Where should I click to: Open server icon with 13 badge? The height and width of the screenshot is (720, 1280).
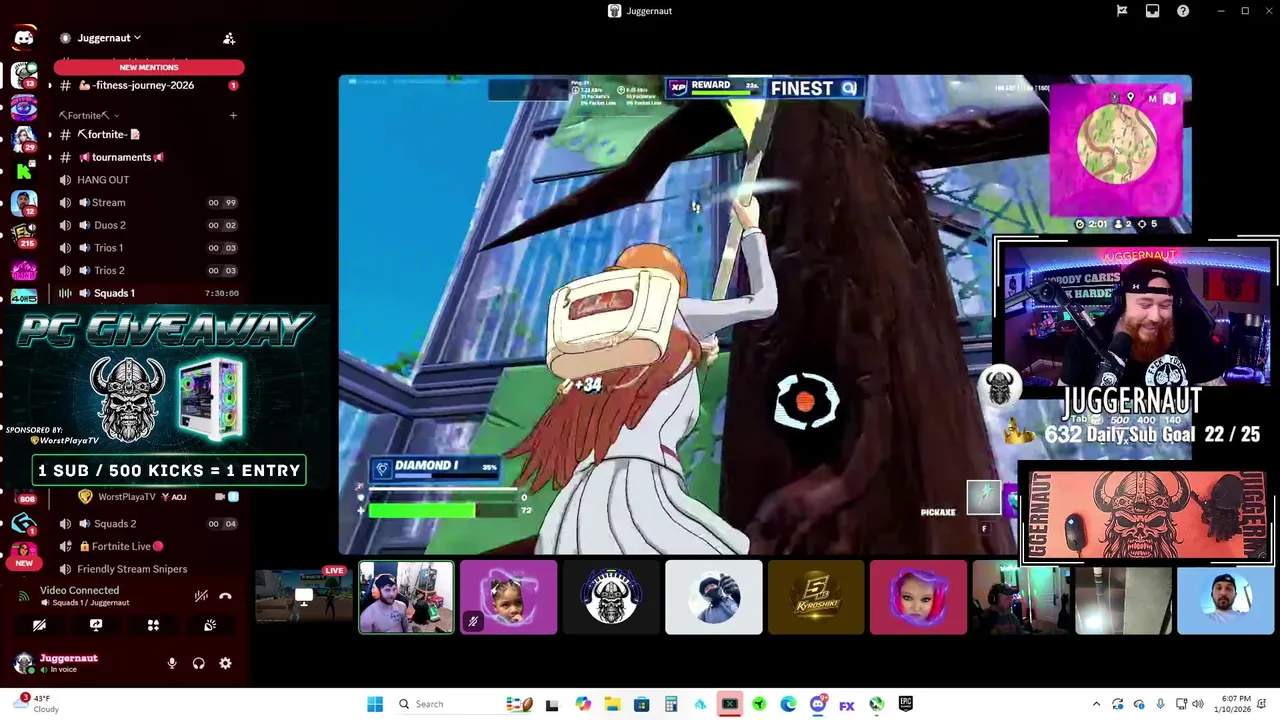click(x=24, y=74)
